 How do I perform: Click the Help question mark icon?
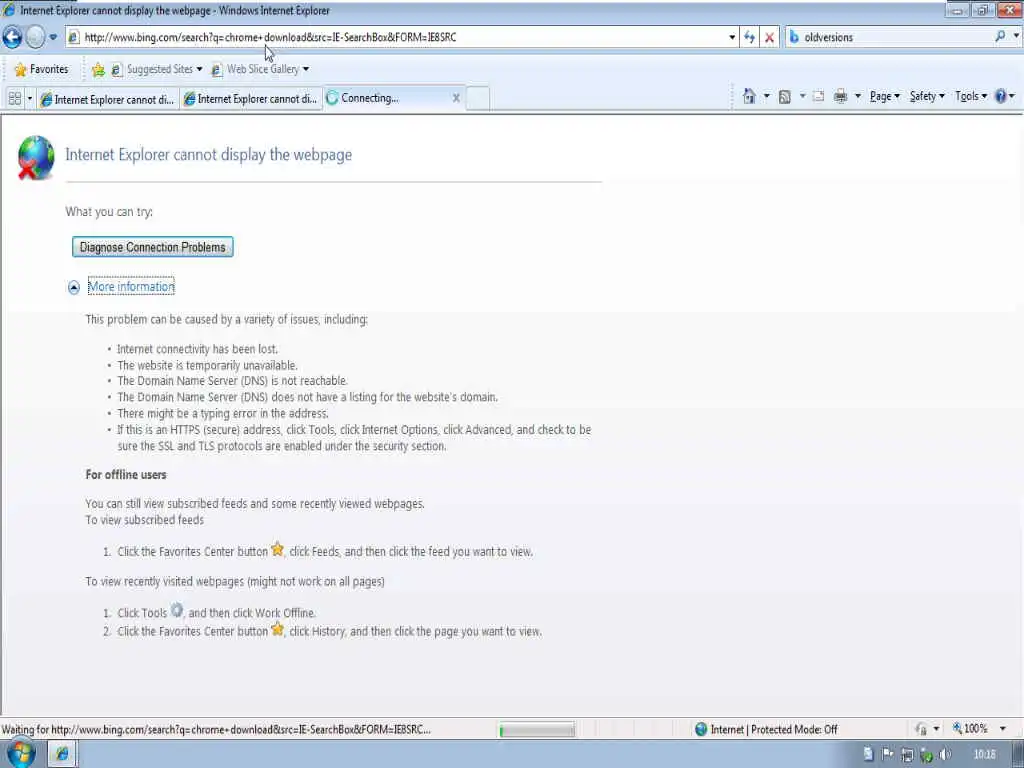pos(1000,97)
